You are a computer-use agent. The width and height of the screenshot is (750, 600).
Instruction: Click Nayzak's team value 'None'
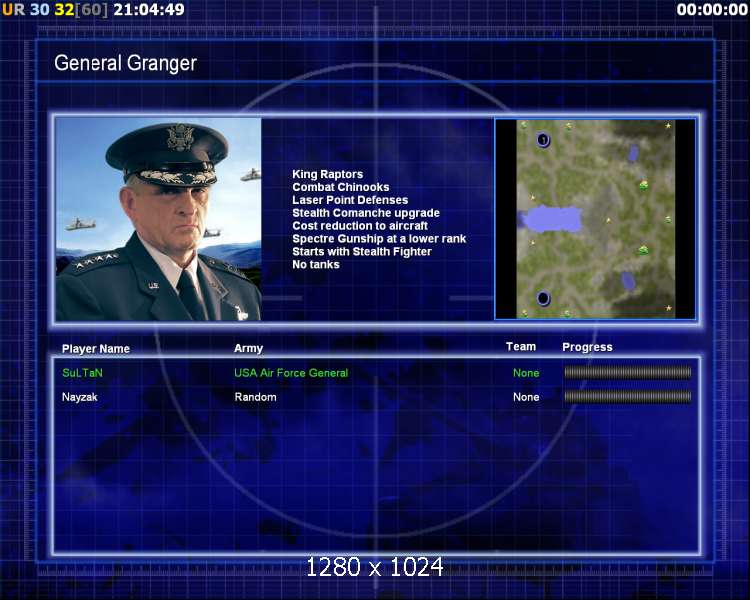(x=526, y=397)
